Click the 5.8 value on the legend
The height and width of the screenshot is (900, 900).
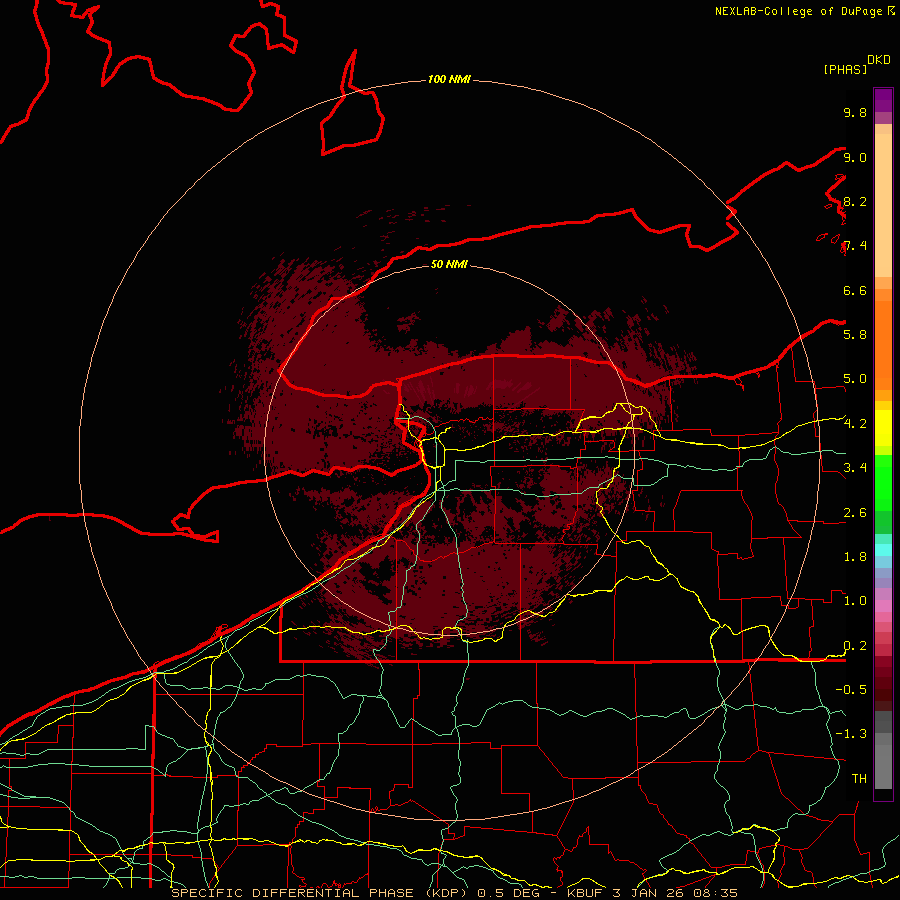[x=855, y=335]
